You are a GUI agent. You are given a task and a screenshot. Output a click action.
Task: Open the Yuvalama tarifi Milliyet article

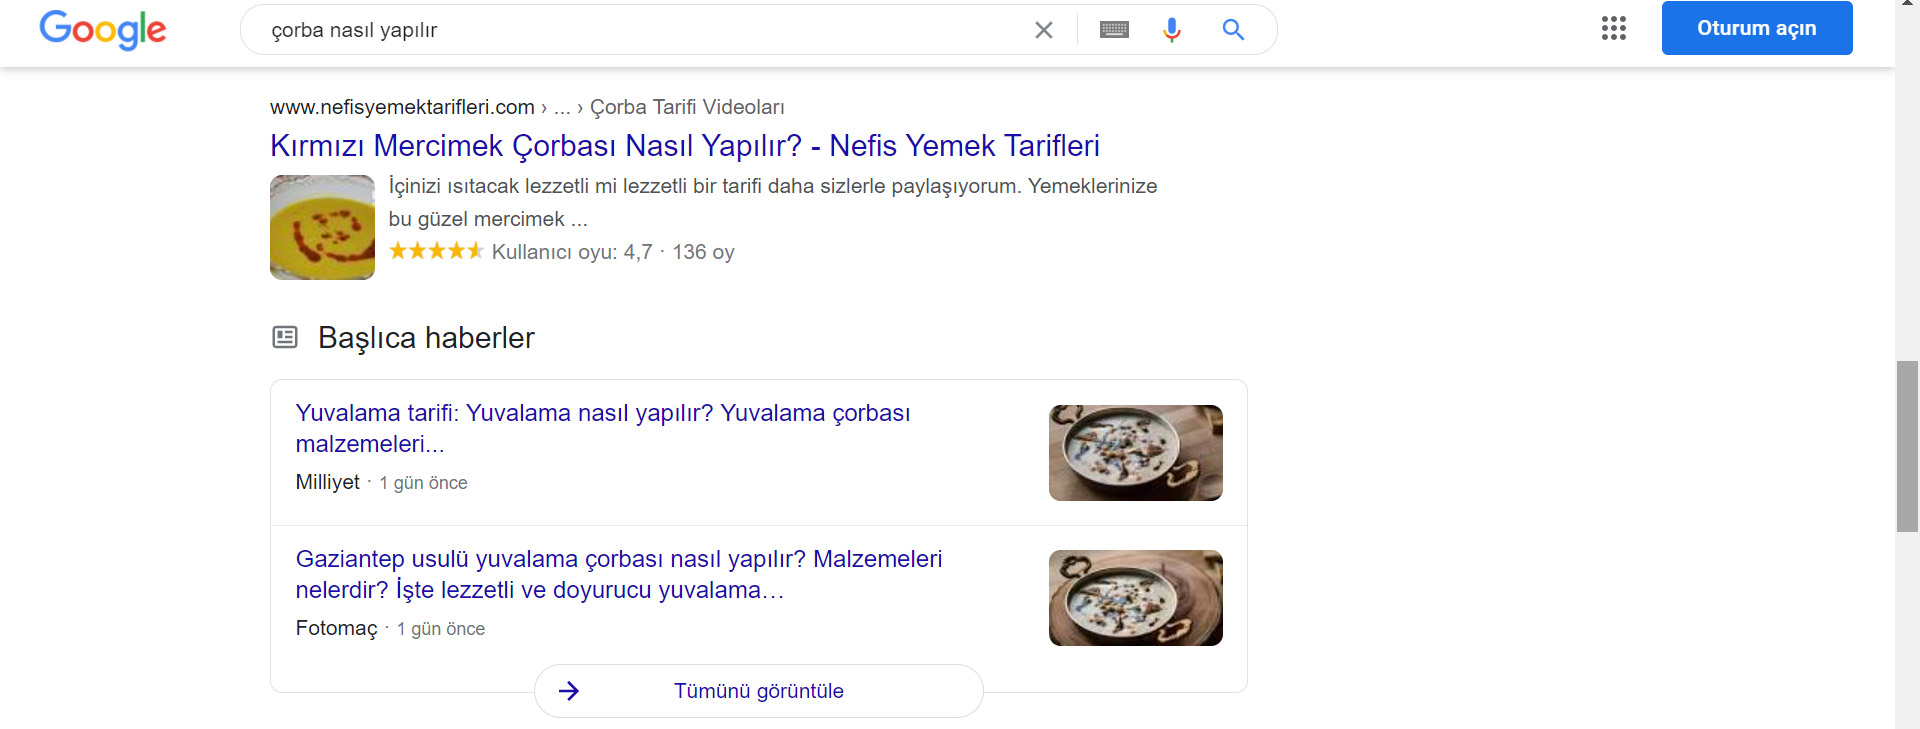click(602, 427)
